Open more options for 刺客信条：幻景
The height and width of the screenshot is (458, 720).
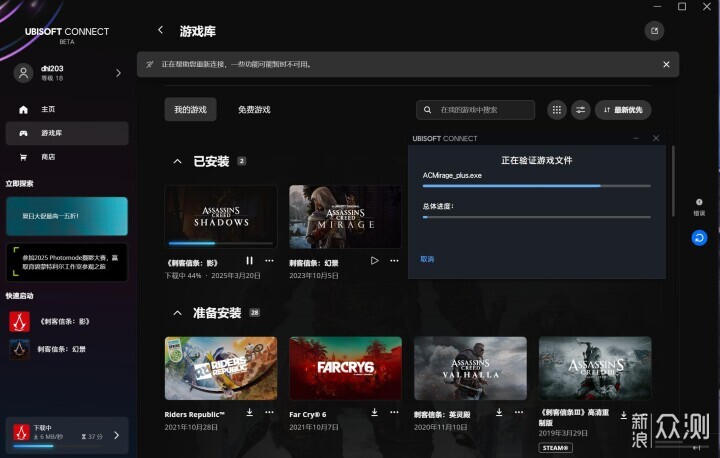tap(394, 261)
